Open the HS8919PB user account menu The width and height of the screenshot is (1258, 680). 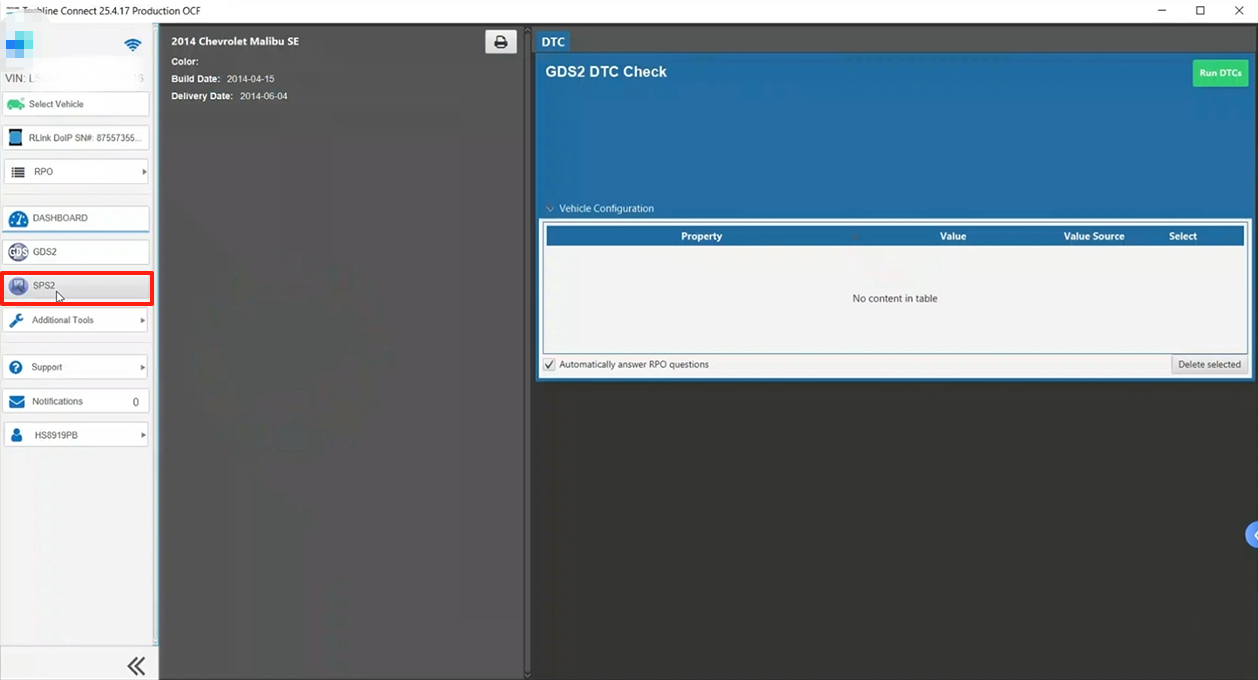76,435
